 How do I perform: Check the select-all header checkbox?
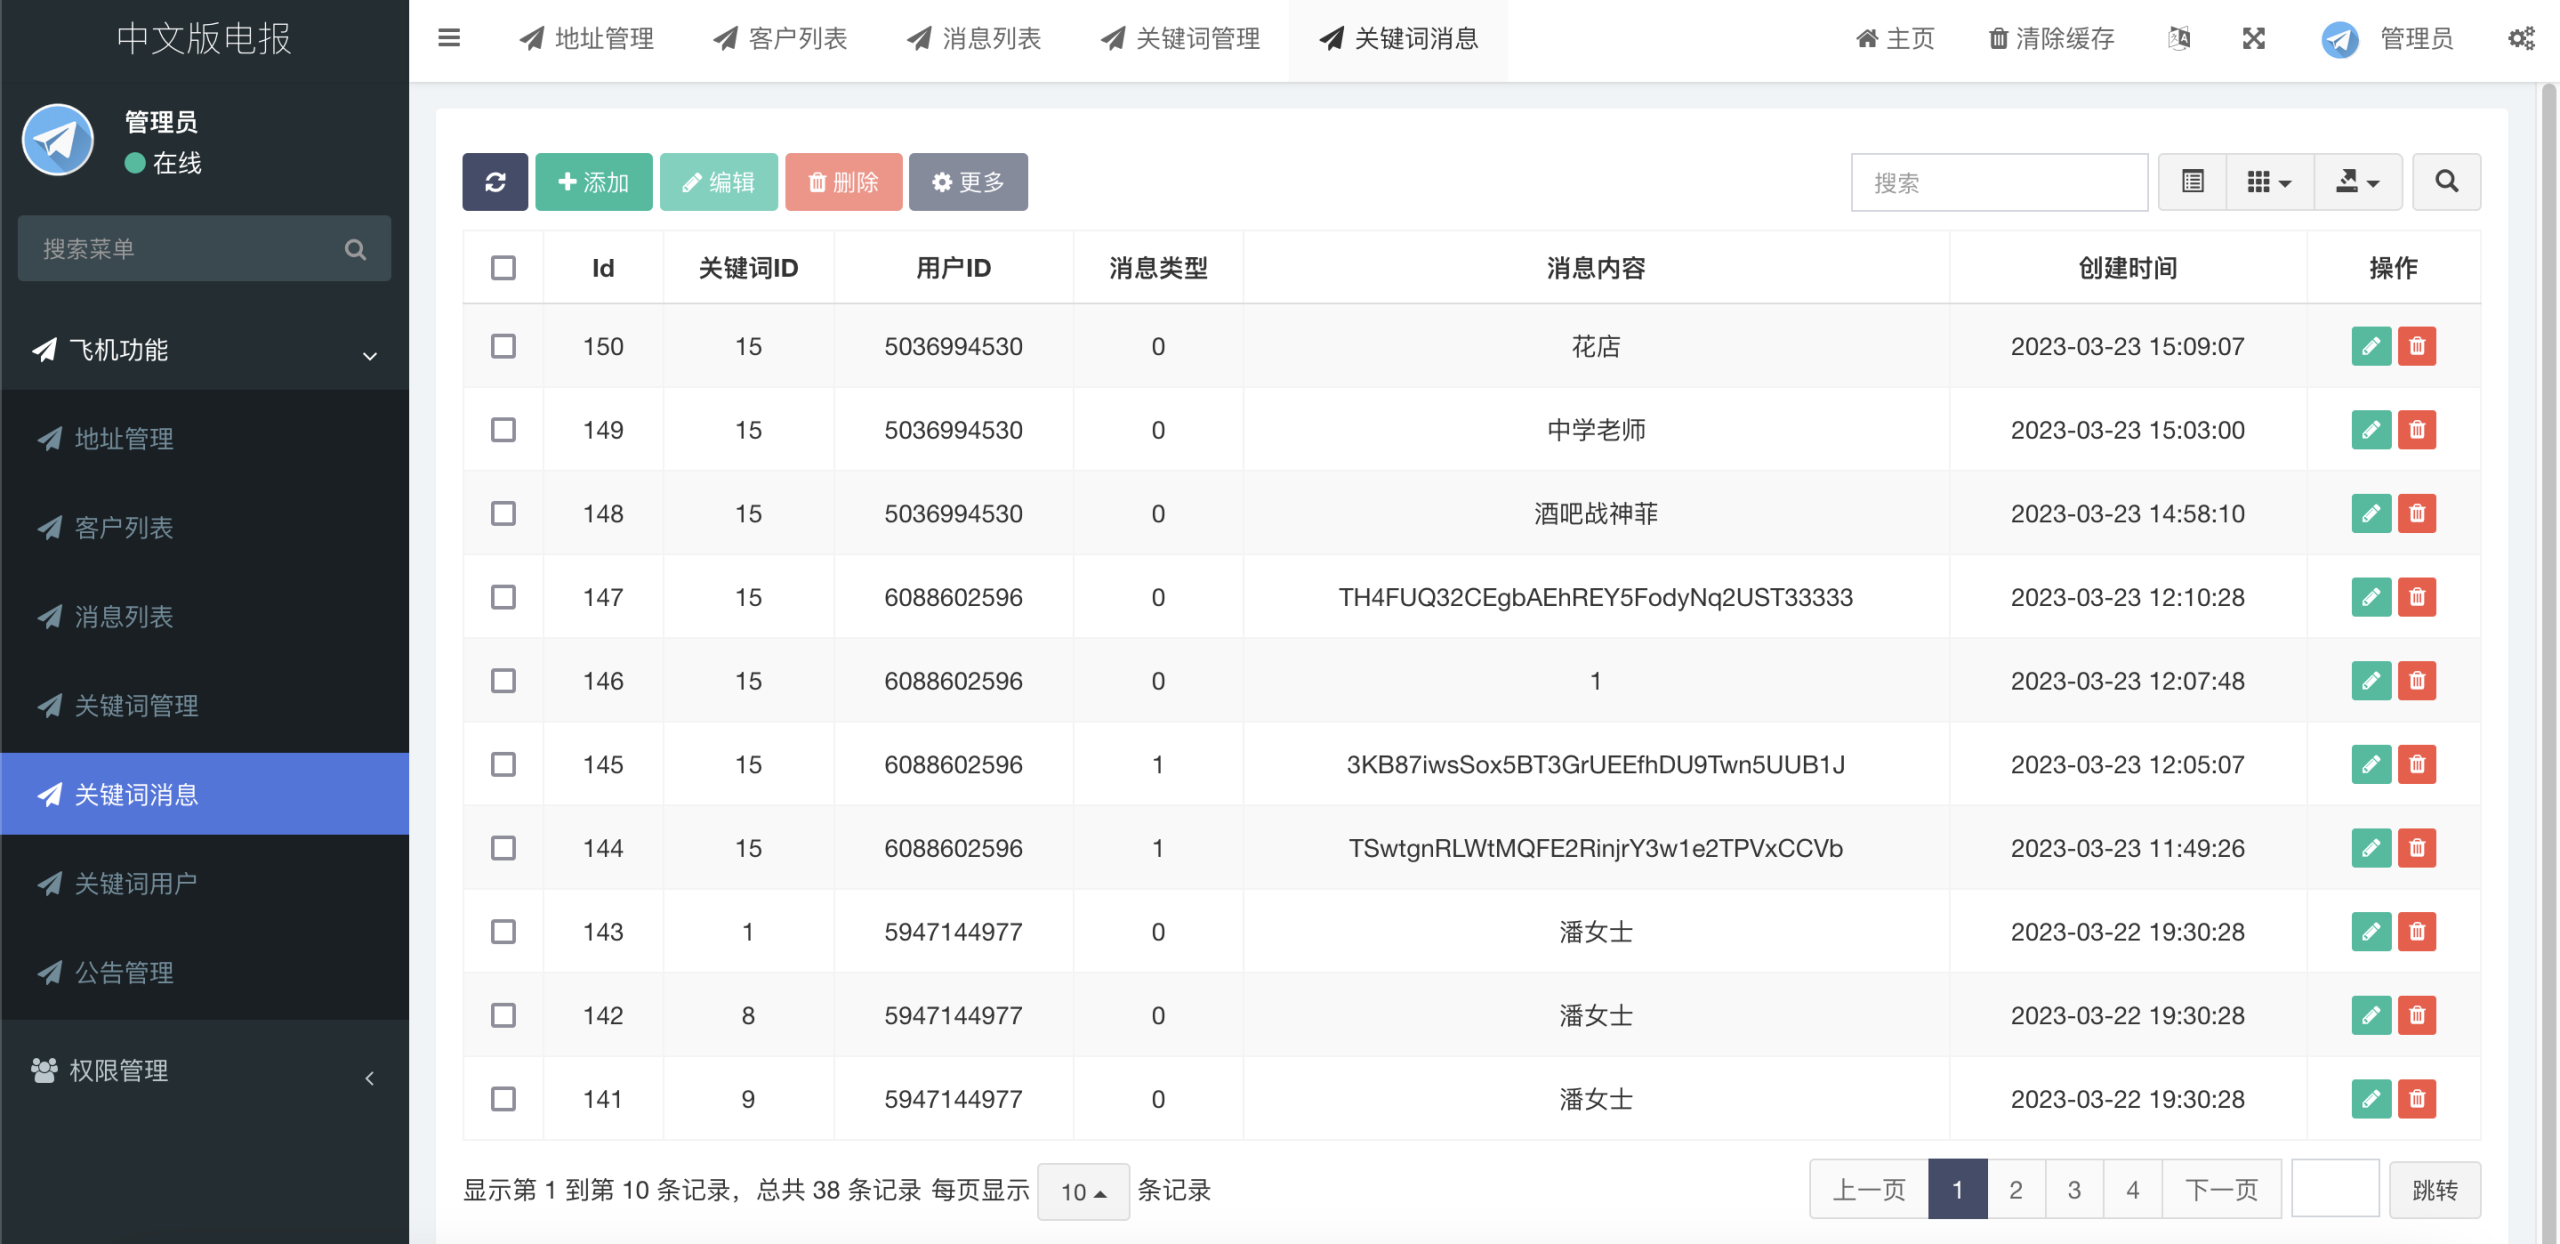click(x=503, y=267)
